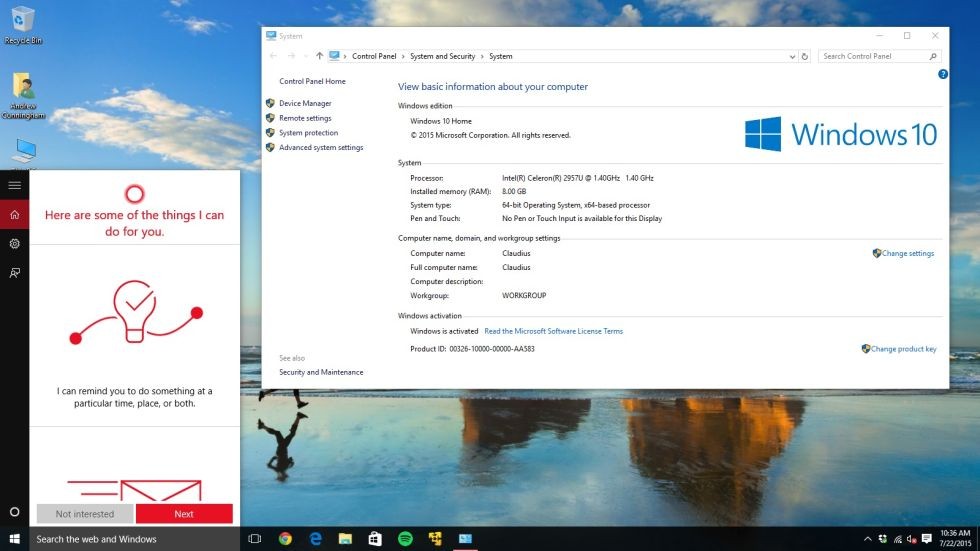Image resolution: width=980 pixels, height=551 pixels.
Task: Launch Spotify from taskbar
Action: pos(405,539)
